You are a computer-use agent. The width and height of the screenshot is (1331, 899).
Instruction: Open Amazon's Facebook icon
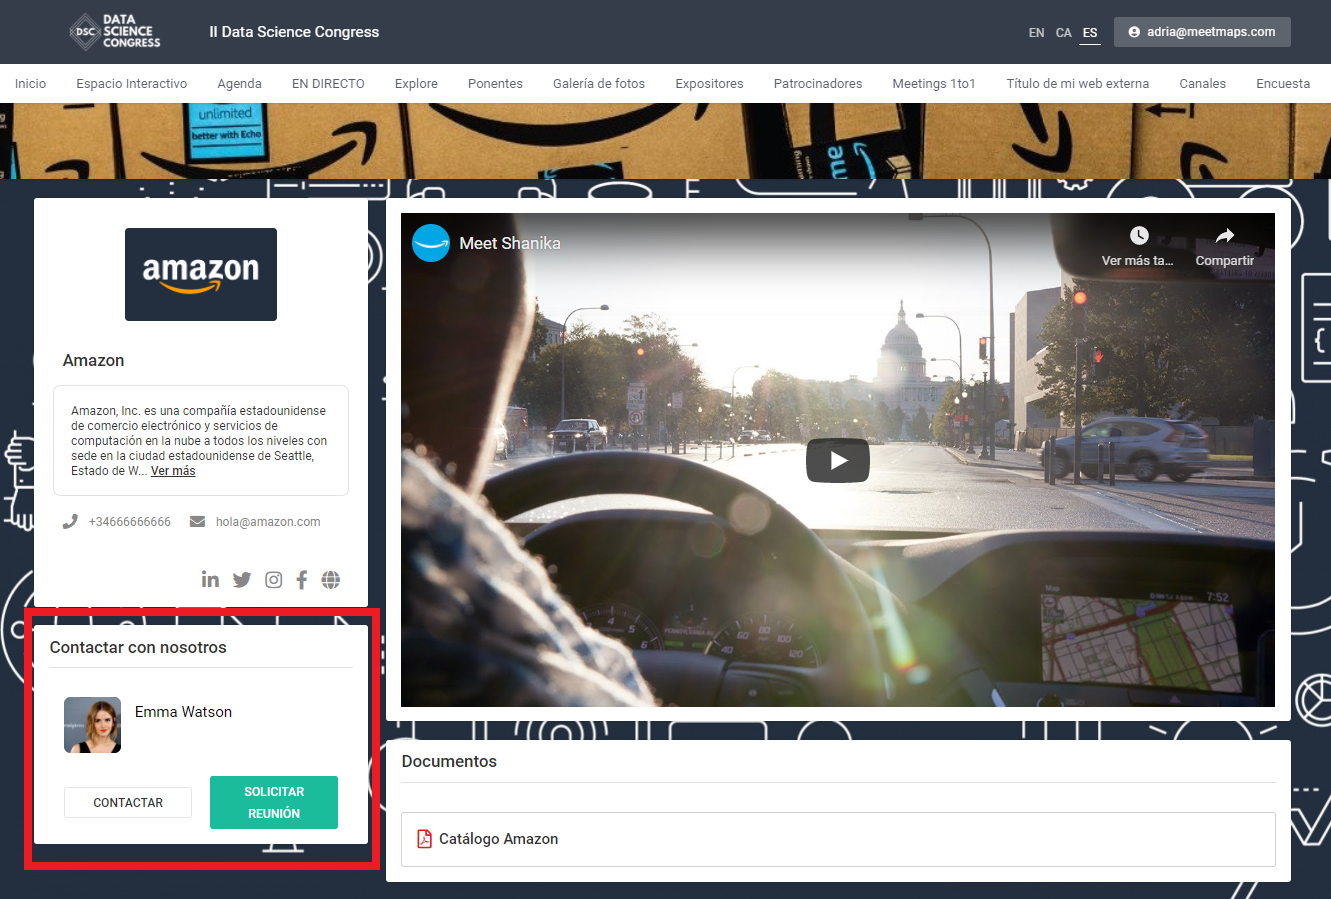(x=301, y=580)
